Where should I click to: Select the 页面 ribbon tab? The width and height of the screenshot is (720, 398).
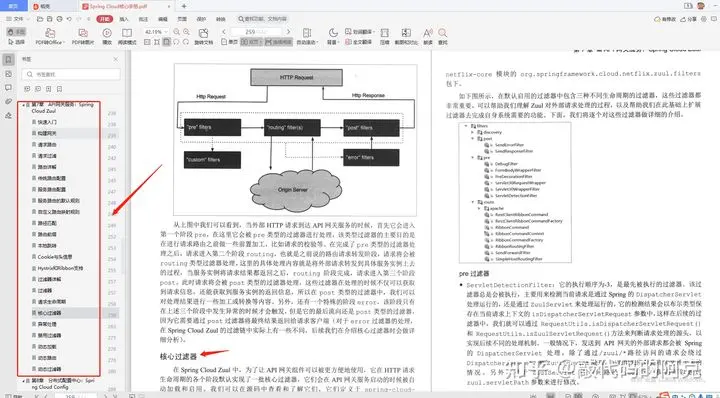tap(182, 19)
